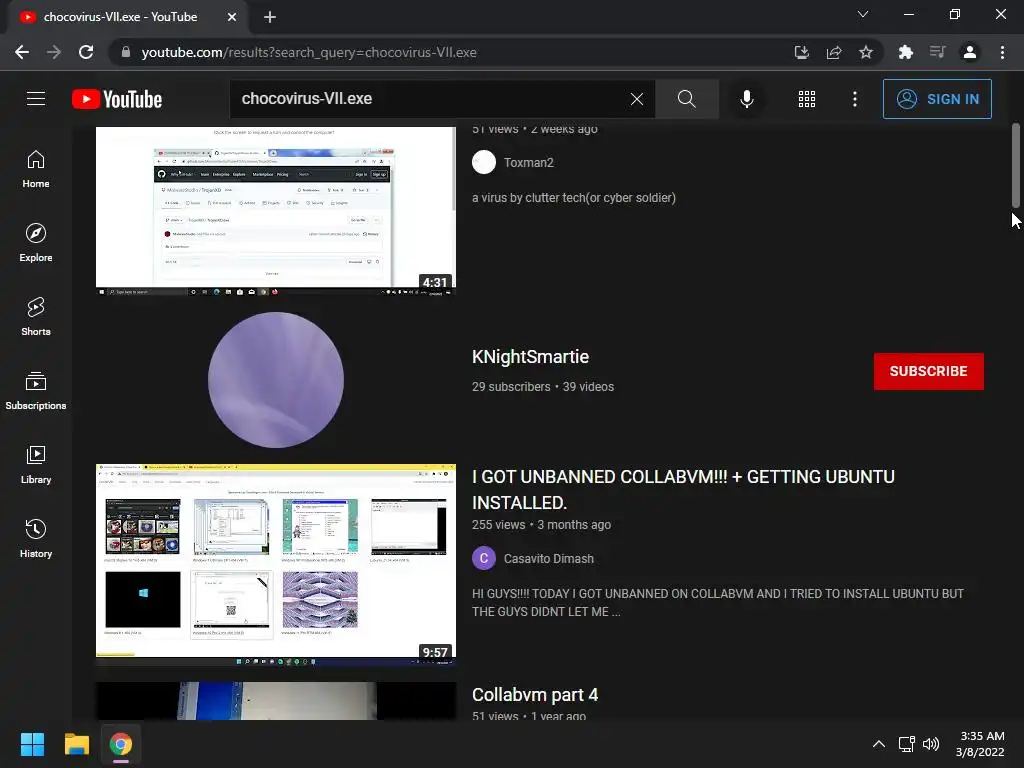
Task: Click the SIGN IN button
Action: point(937,99)
